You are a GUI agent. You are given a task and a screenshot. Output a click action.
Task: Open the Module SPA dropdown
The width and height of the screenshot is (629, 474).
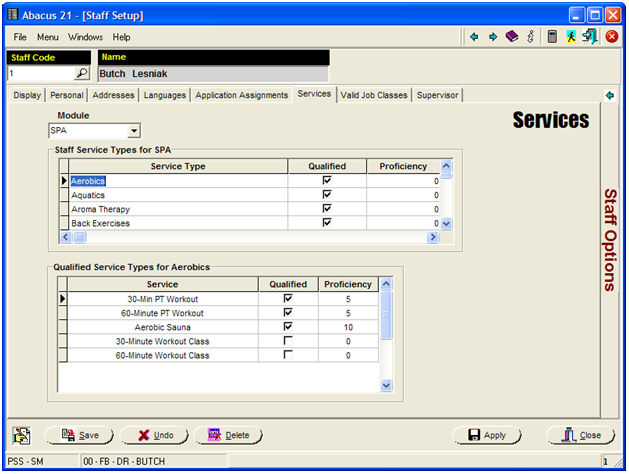pyautogui.click(x=133, y=131)
